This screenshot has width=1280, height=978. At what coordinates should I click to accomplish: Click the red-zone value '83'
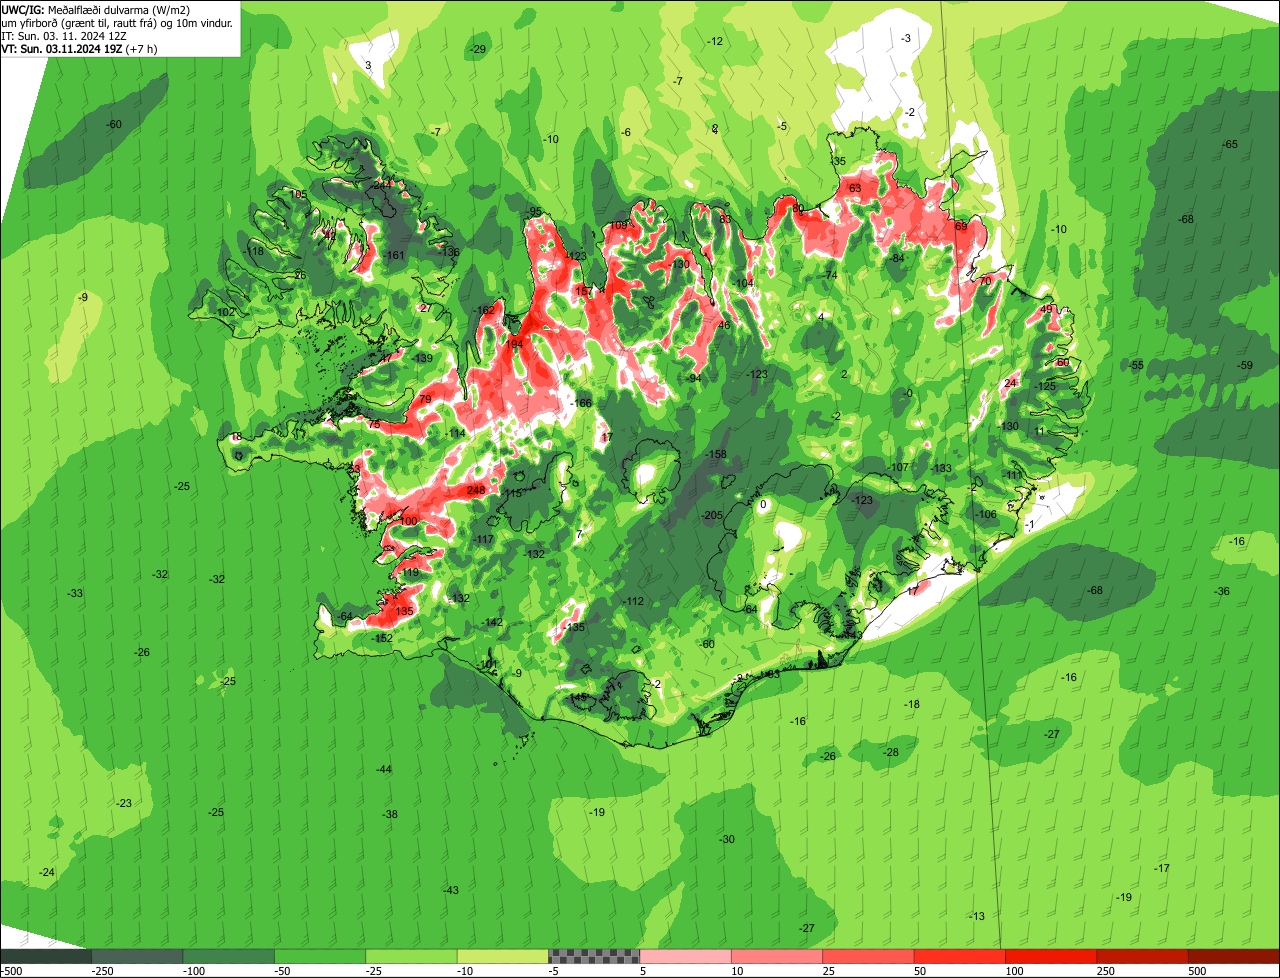tap(725, 219)
